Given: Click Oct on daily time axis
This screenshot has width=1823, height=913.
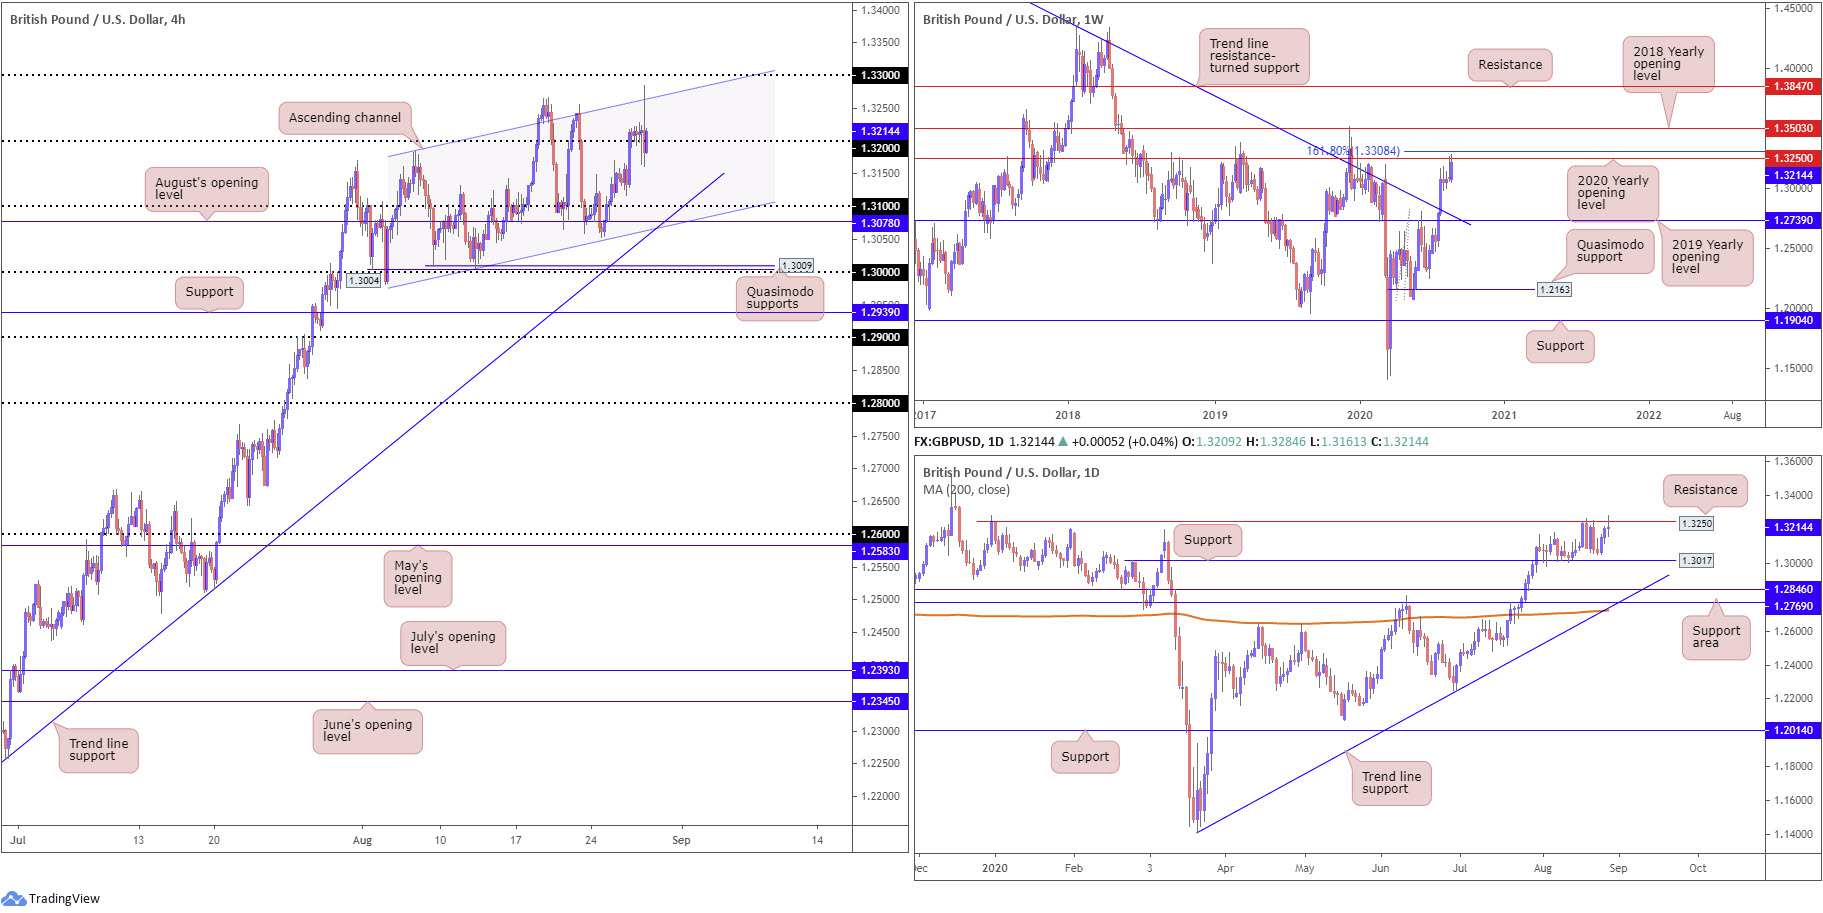Looking at the screenshot, I should coord(1697,868).
